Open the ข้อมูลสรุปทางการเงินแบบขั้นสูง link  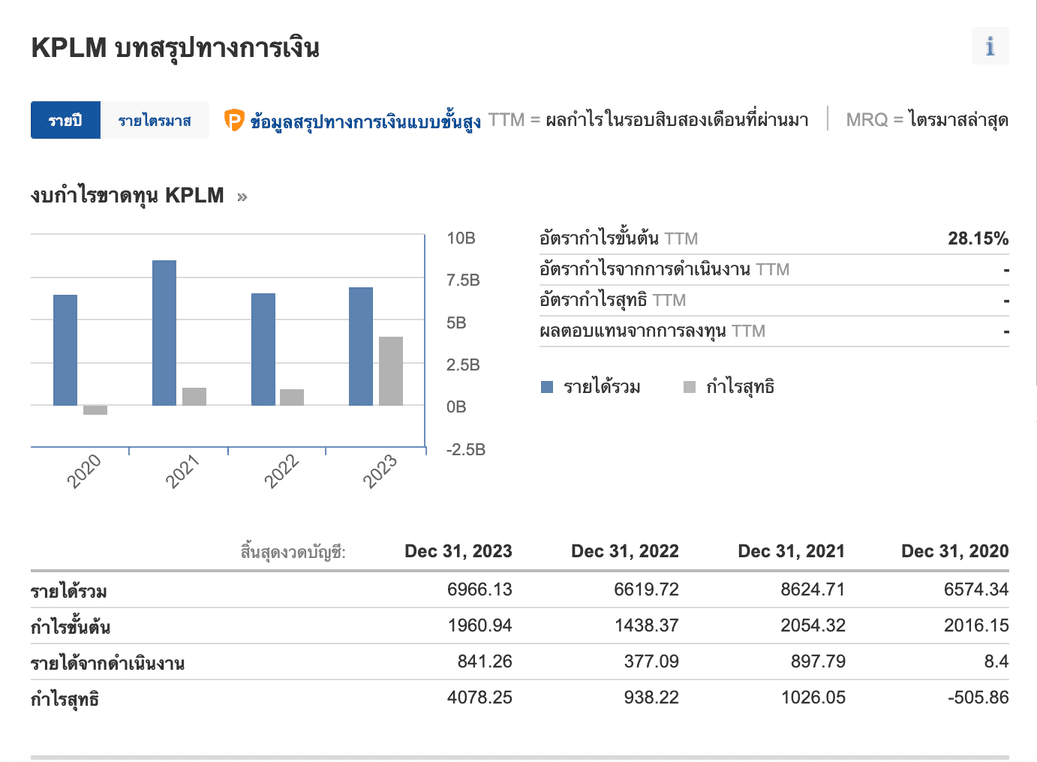(366, 122)
